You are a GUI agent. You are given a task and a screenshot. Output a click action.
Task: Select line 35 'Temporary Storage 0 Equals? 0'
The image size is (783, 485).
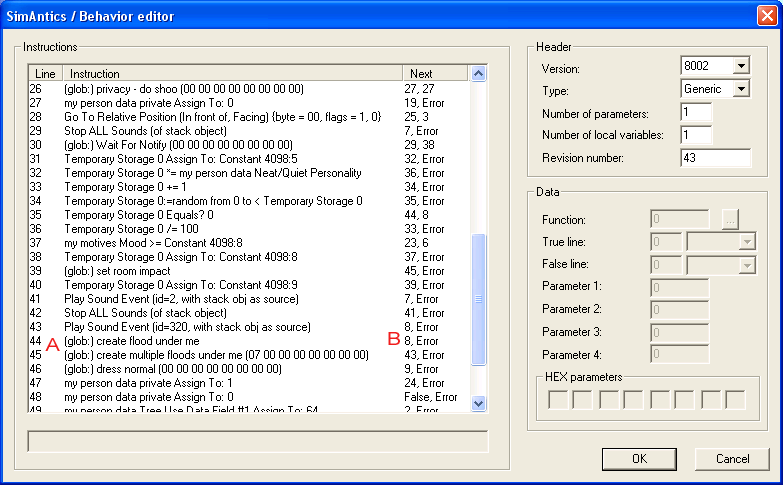(x=249, y=215)
